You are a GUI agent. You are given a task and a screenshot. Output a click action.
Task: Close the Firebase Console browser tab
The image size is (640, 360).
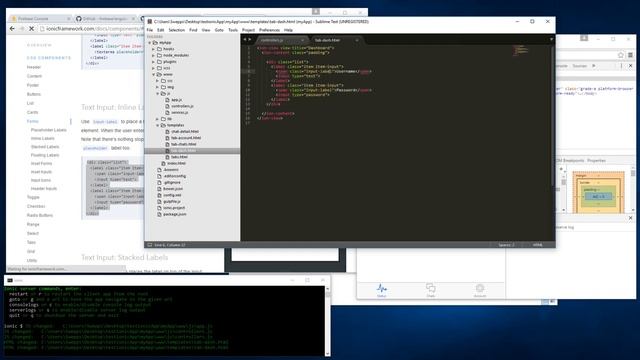tap(68, 19)
